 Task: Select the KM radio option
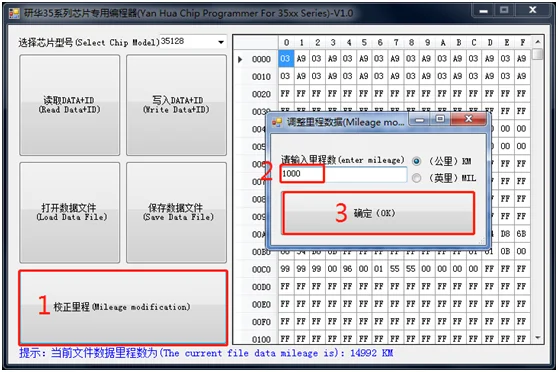tap(416, 161)
